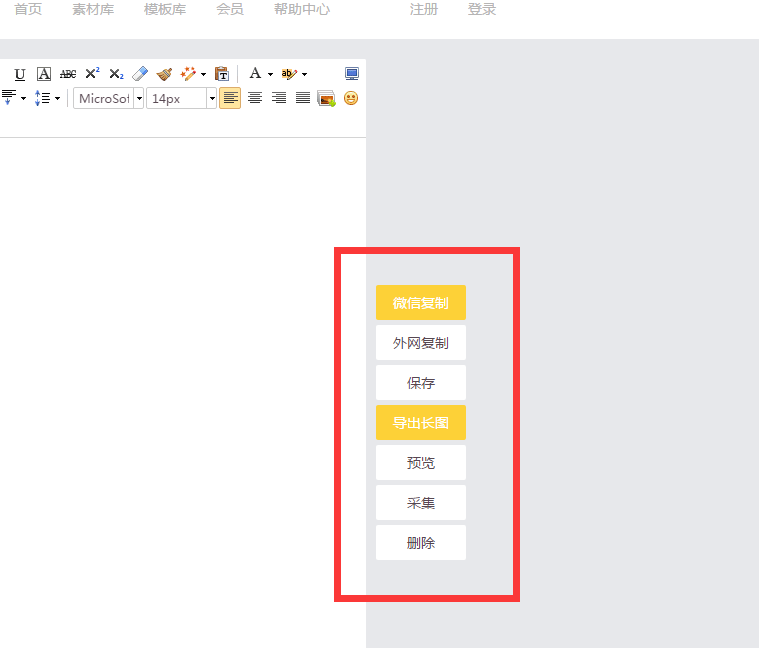Image resolution: width=759 pixels, height=648 pixels.
Task: Open 首页 in the top navigation
Action: (28, 9)
